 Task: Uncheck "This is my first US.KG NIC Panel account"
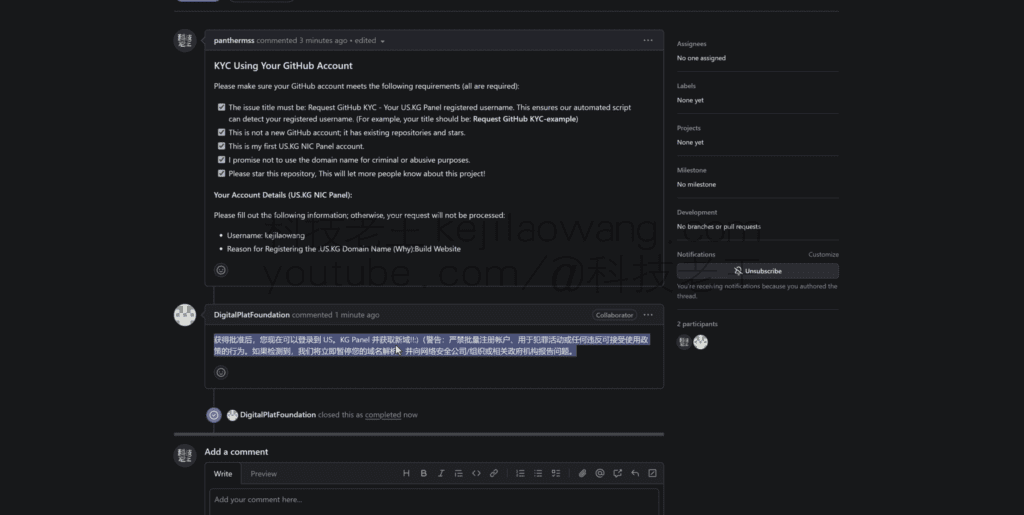point(222,146)
